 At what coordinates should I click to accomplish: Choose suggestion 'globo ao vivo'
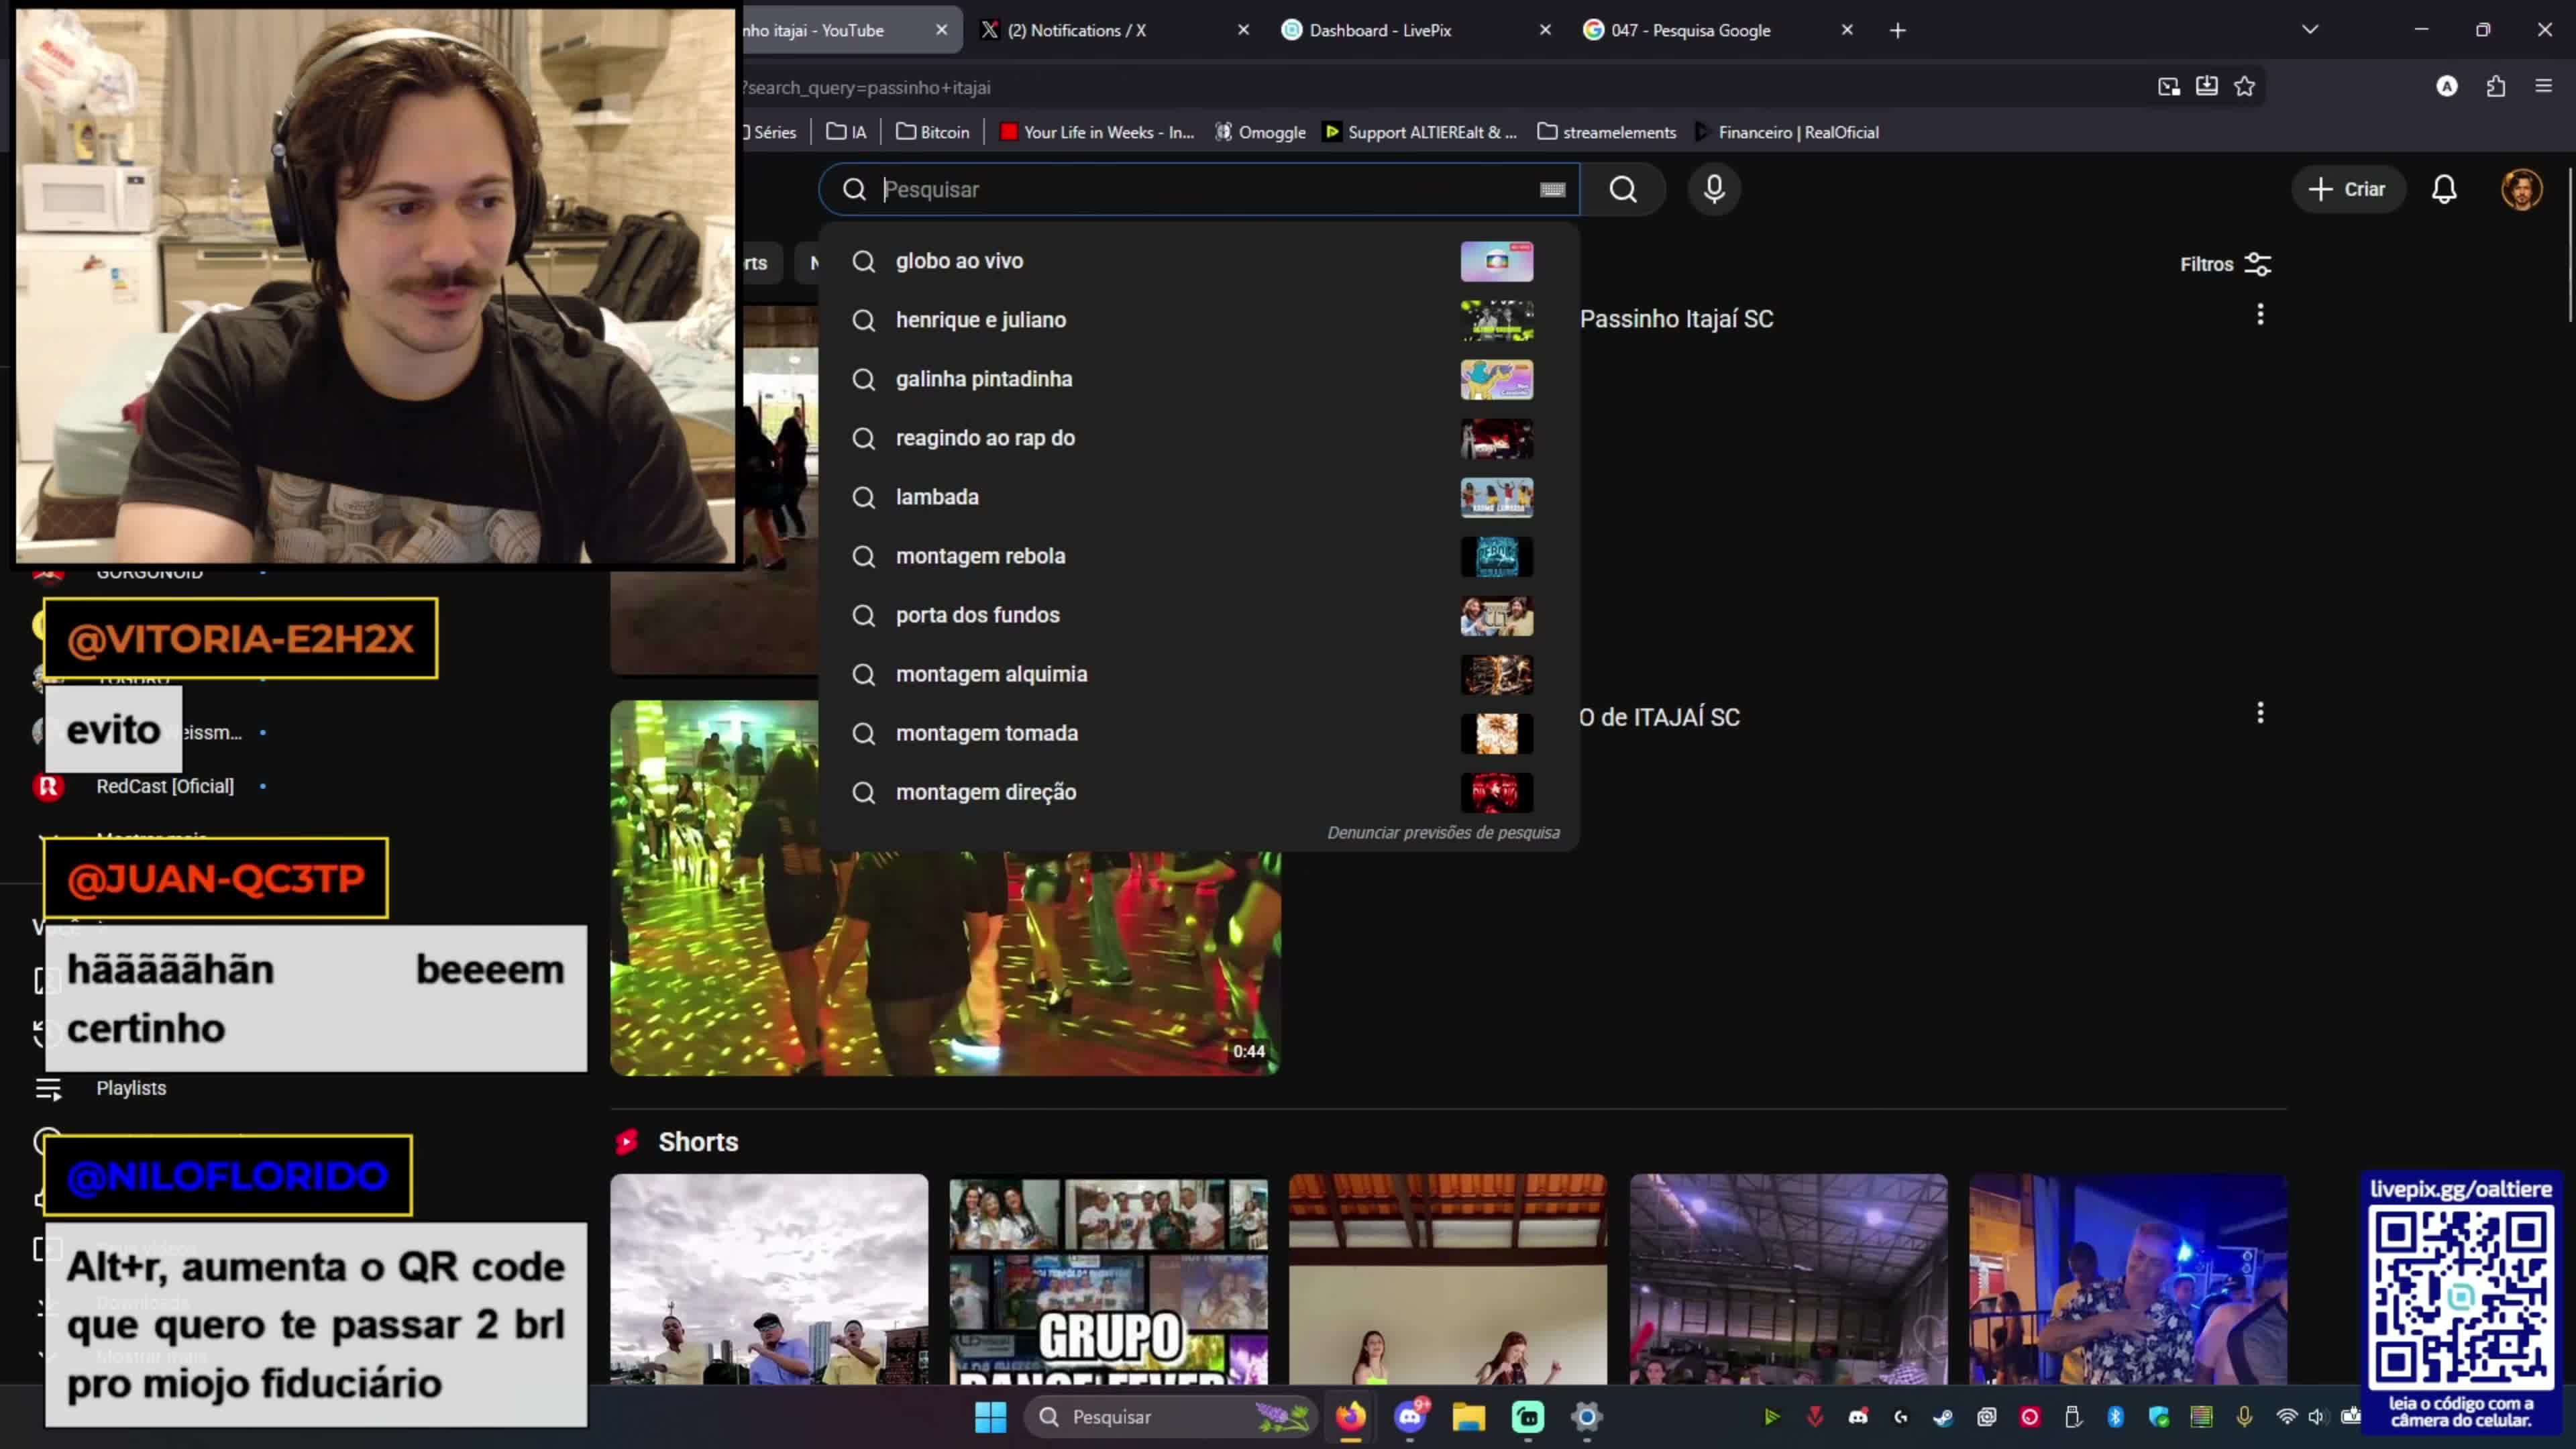tap(1198, 261)
